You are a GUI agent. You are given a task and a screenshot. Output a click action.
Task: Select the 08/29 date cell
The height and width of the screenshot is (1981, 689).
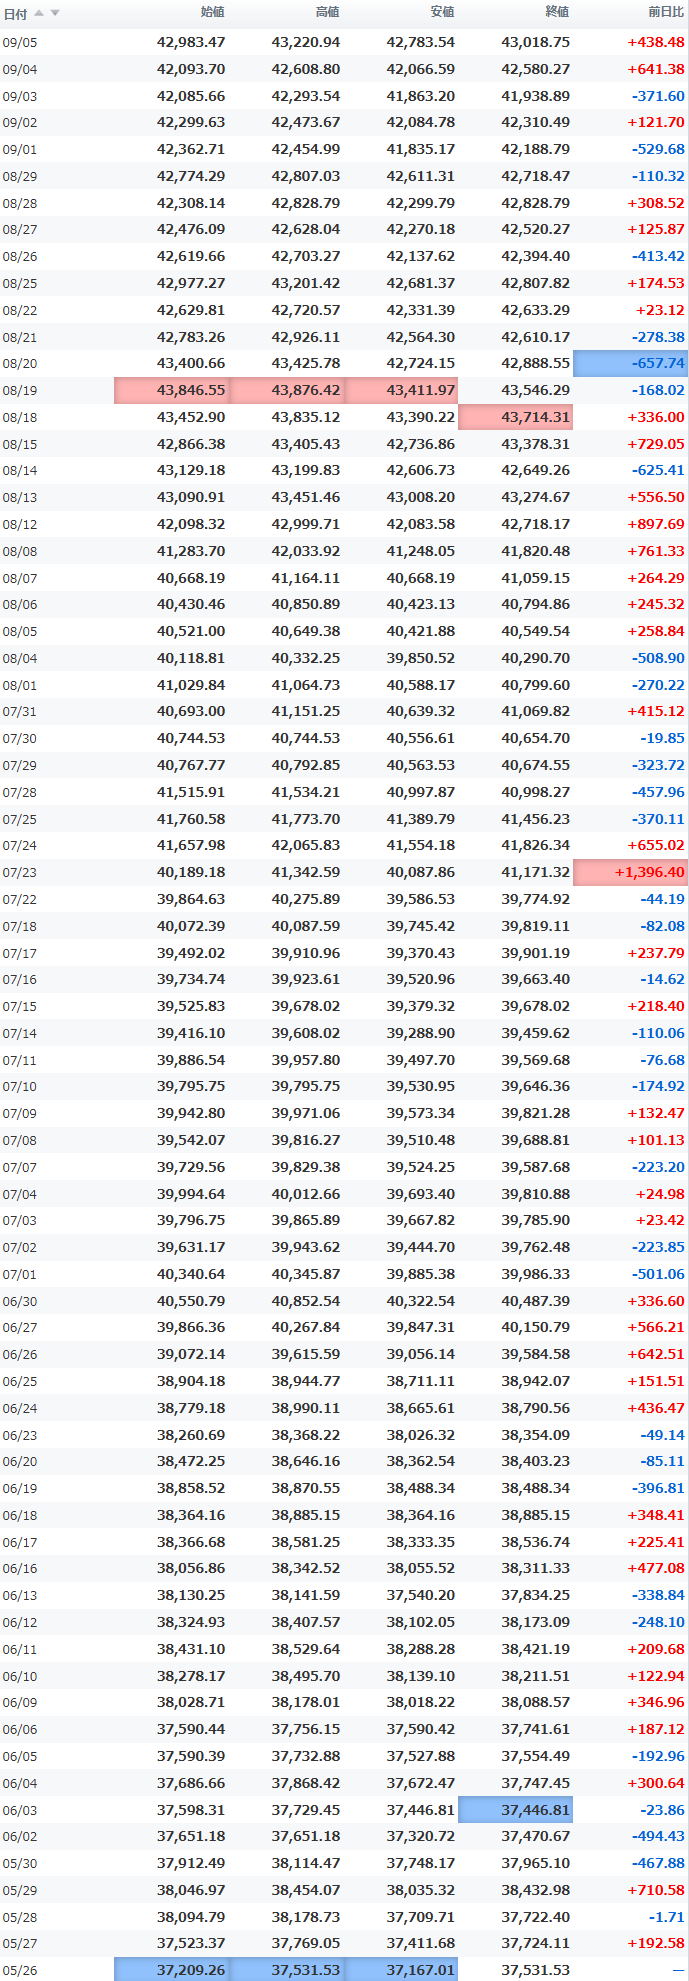(x=20, y=177)
